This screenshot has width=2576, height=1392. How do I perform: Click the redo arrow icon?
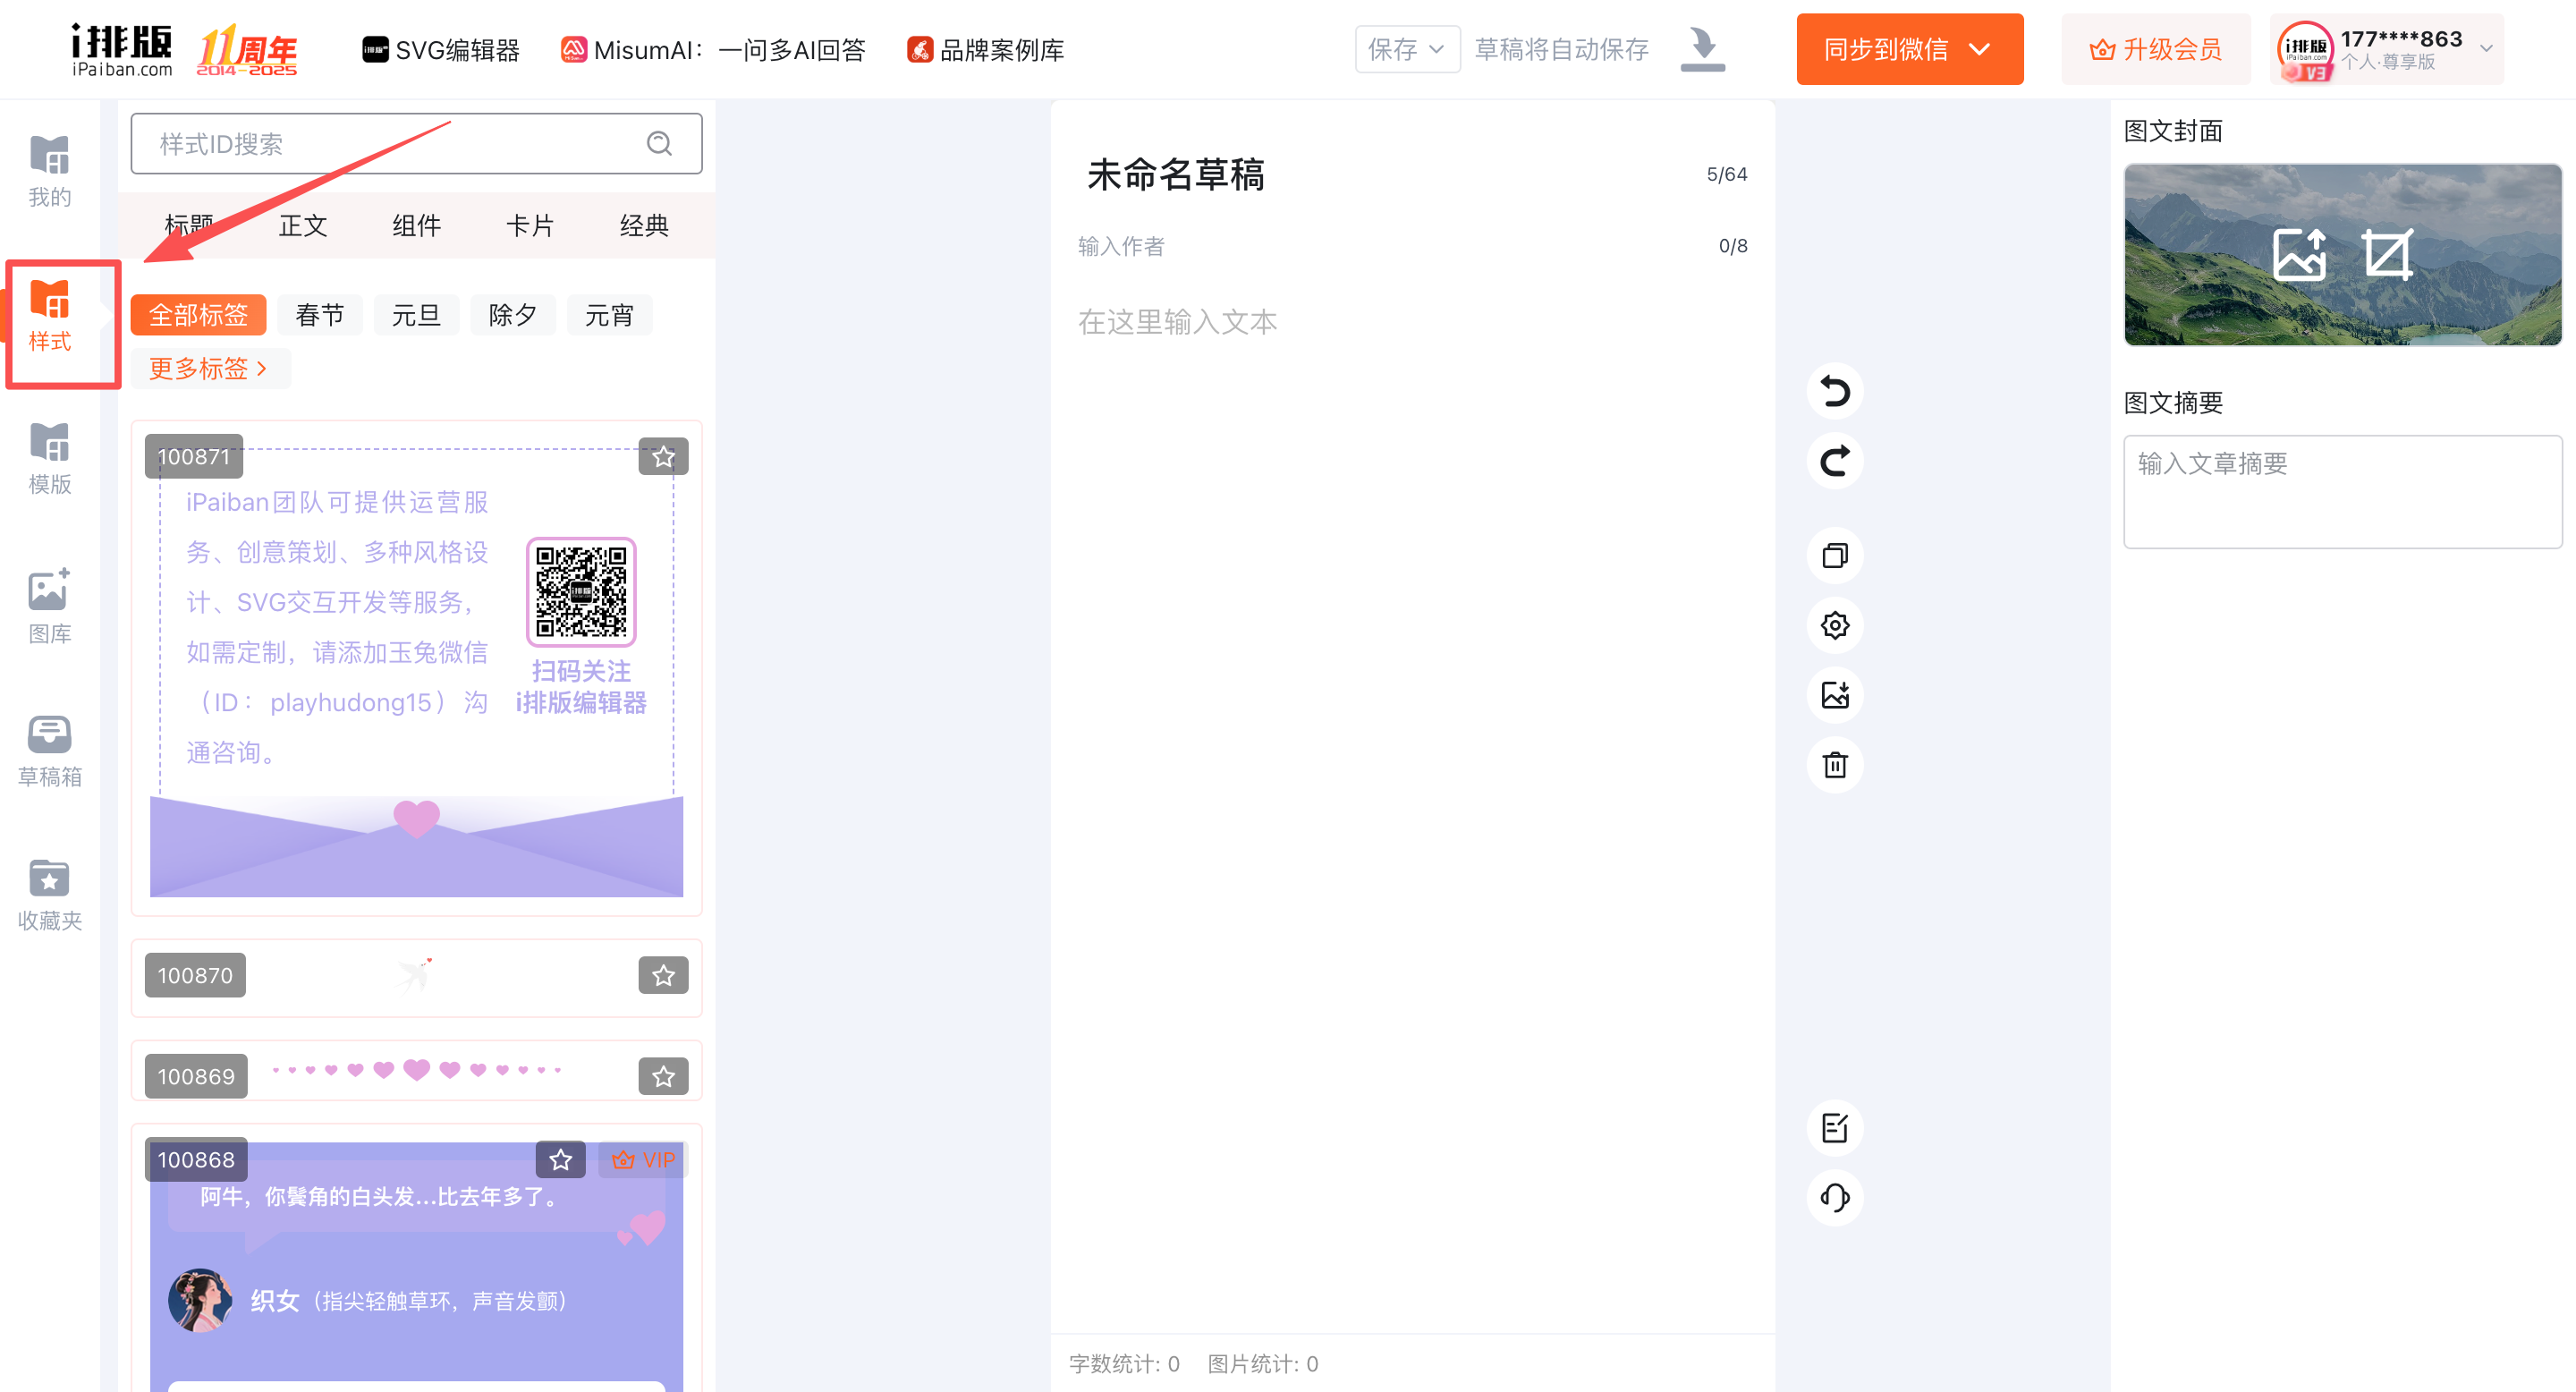(1834, 461)
